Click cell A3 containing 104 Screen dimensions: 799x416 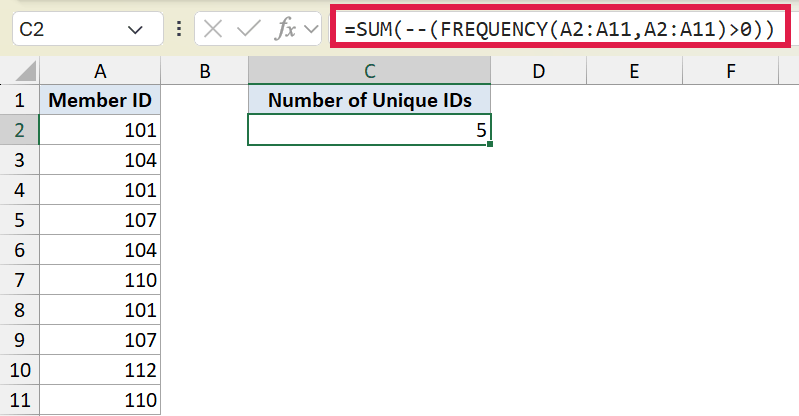[x=100, y=160]
